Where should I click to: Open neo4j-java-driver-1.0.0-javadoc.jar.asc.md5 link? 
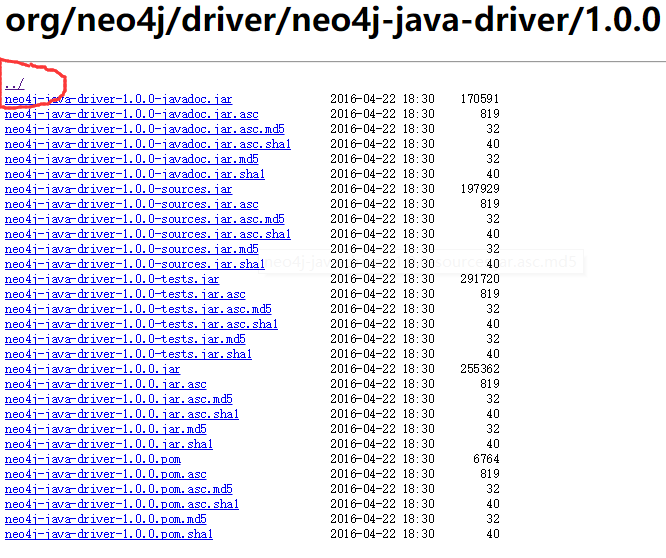pos(144,129)
